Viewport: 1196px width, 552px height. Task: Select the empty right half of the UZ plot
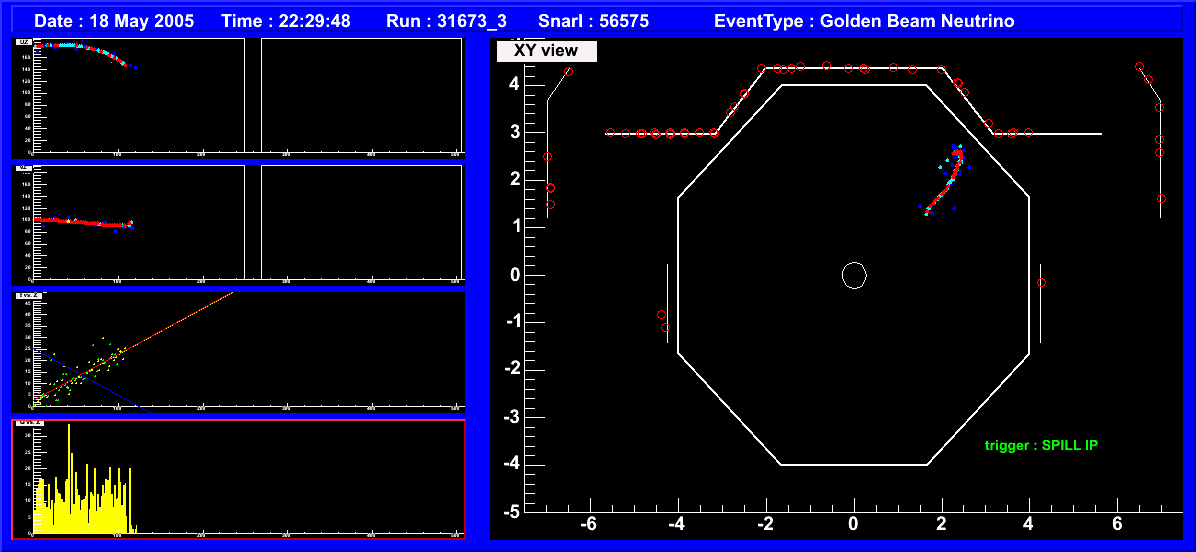pos(360,95)
